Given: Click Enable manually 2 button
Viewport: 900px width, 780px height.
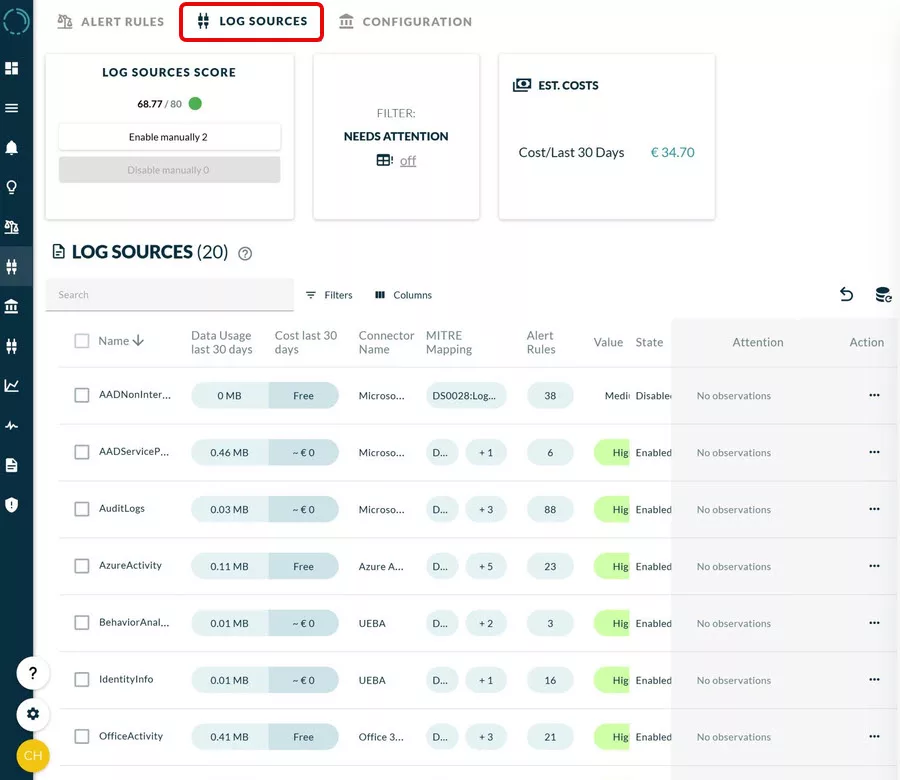Looking at the screenshot, I should click(x=169, y=137).
